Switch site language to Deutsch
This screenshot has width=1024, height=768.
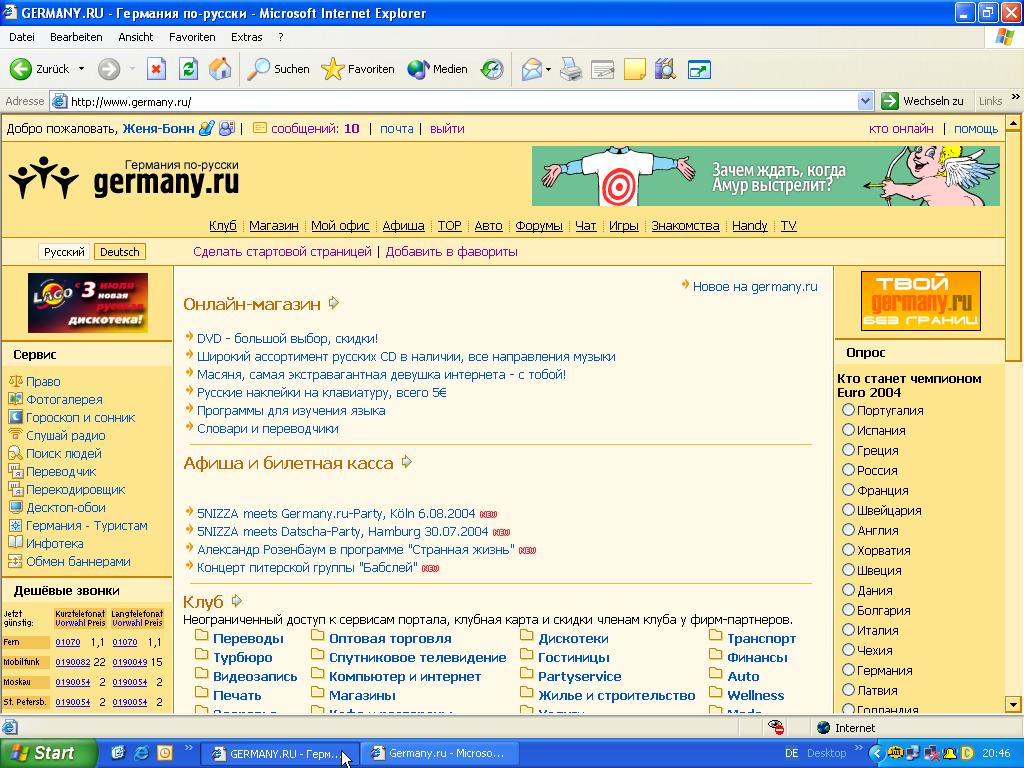120,252
